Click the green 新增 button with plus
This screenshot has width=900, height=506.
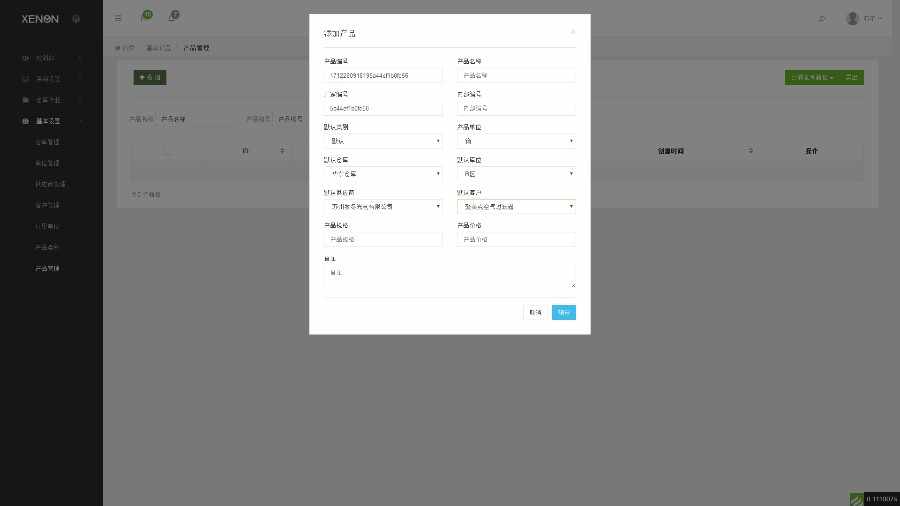150,77
